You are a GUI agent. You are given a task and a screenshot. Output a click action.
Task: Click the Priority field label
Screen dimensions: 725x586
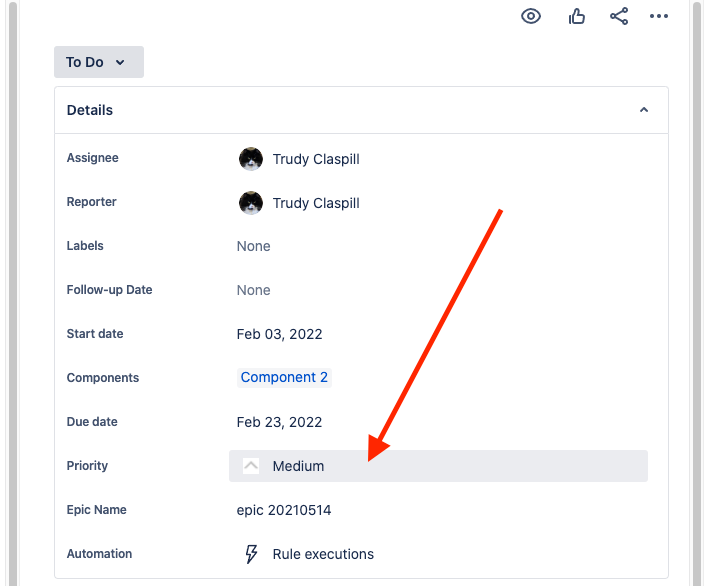pos(87,465)
